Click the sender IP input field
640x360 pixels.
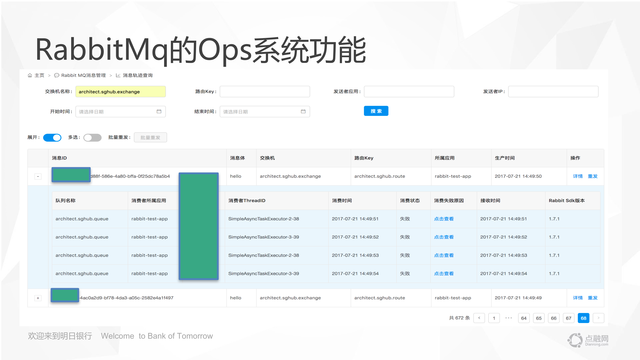click(x=553, y=91)
